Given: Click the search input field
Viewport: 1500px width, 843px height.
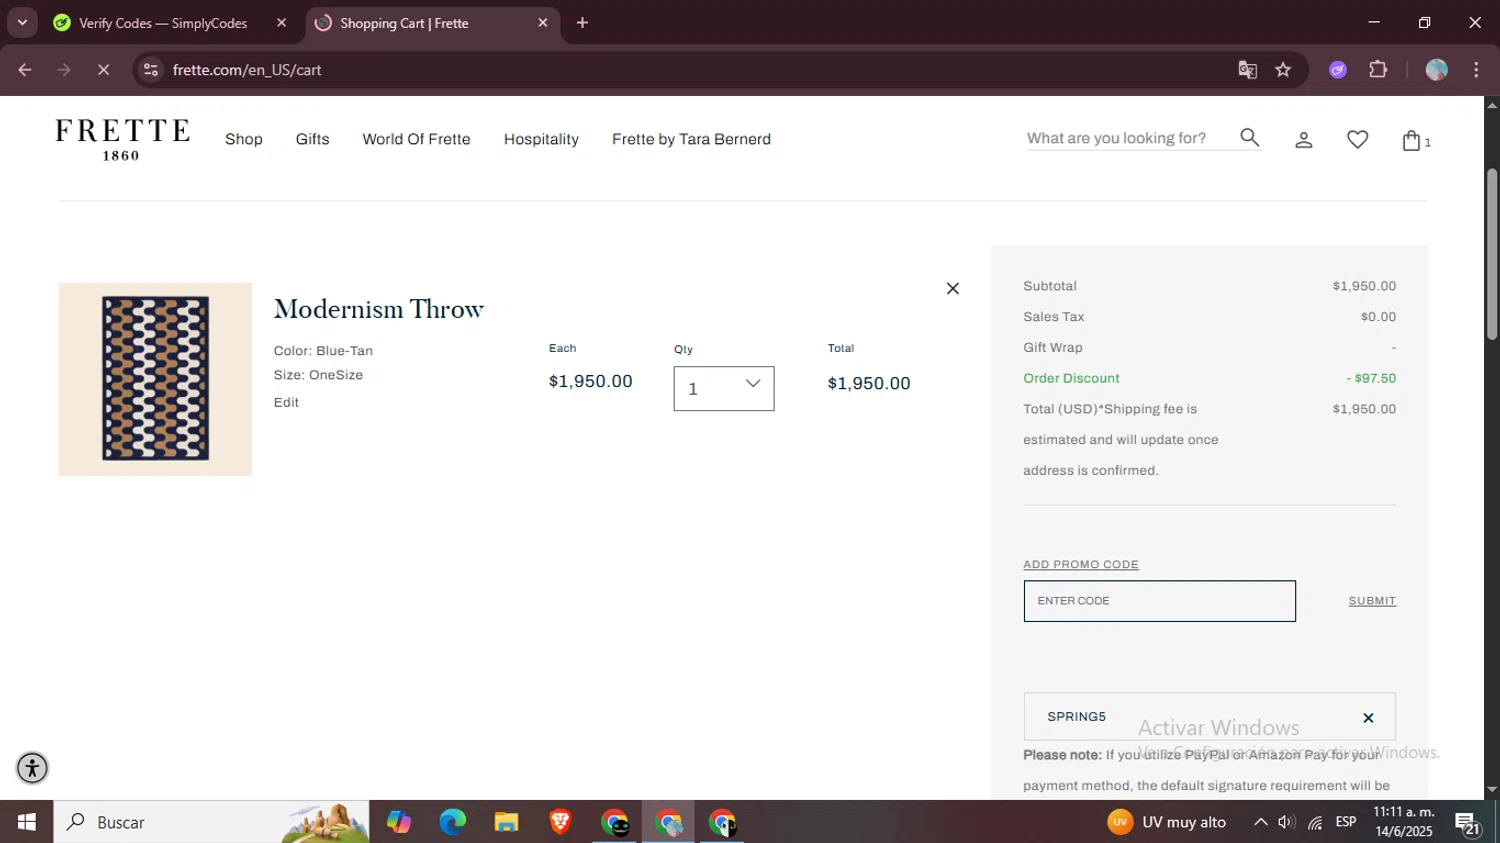Looking at the screenshot, I should 1130,138.
